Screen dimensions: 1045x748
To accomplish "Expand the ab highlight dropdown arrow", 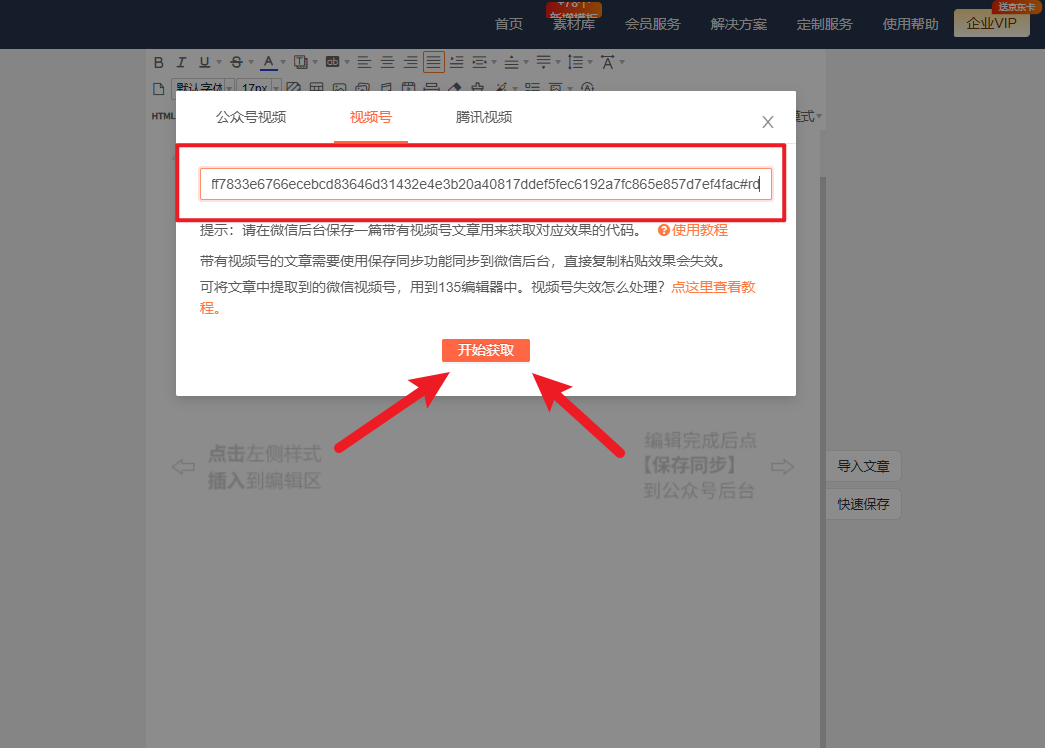I will click(347, 62).
